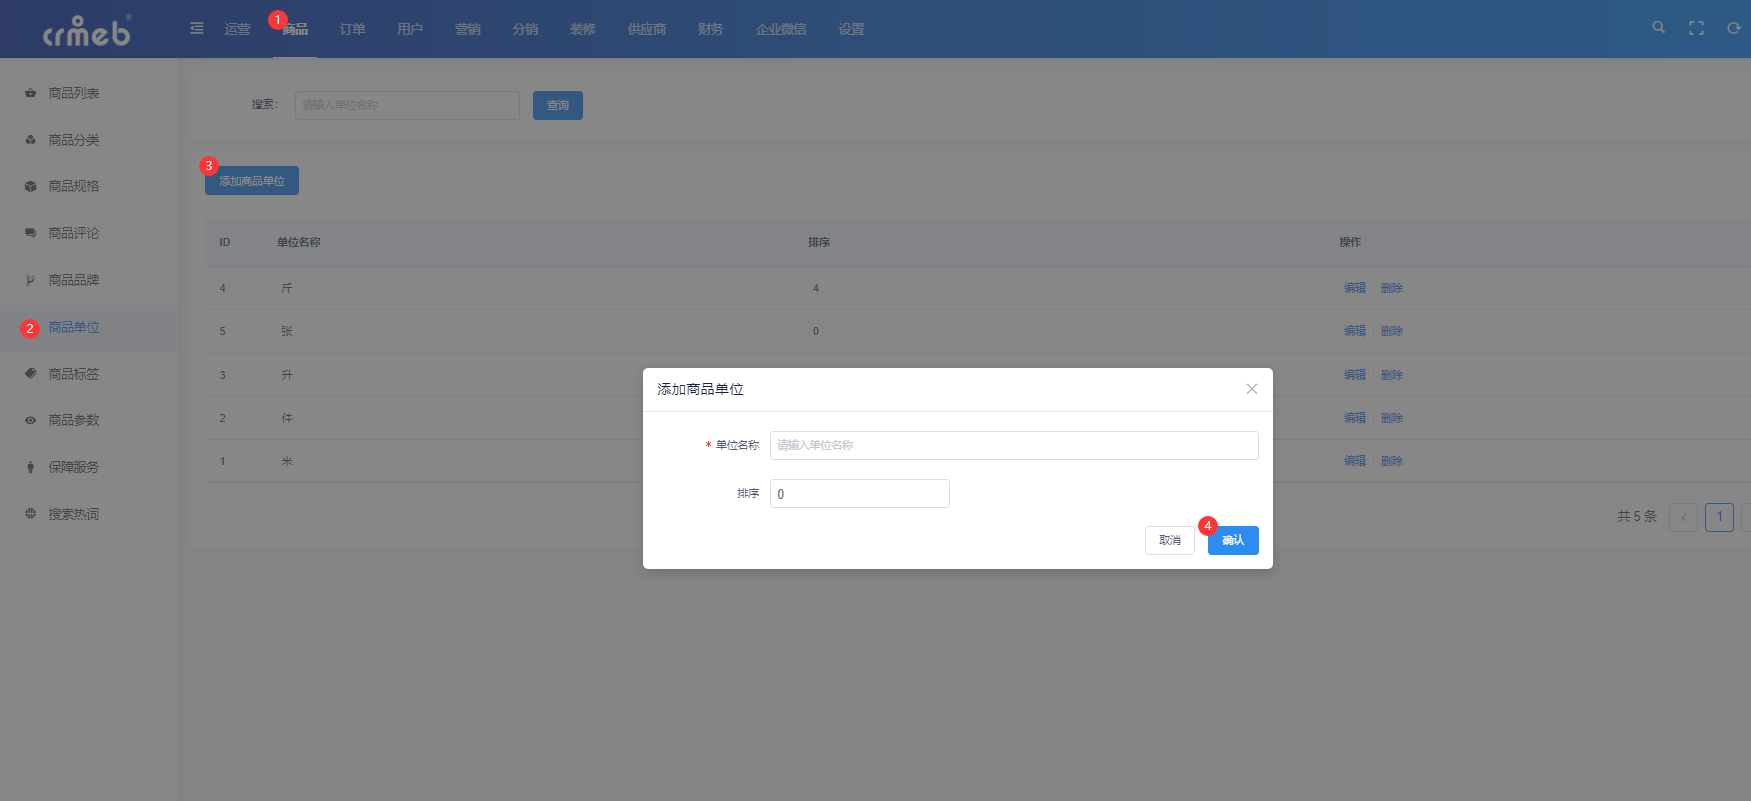
Task: Go to page 1 in pagination
Action: pos(1719,517)
